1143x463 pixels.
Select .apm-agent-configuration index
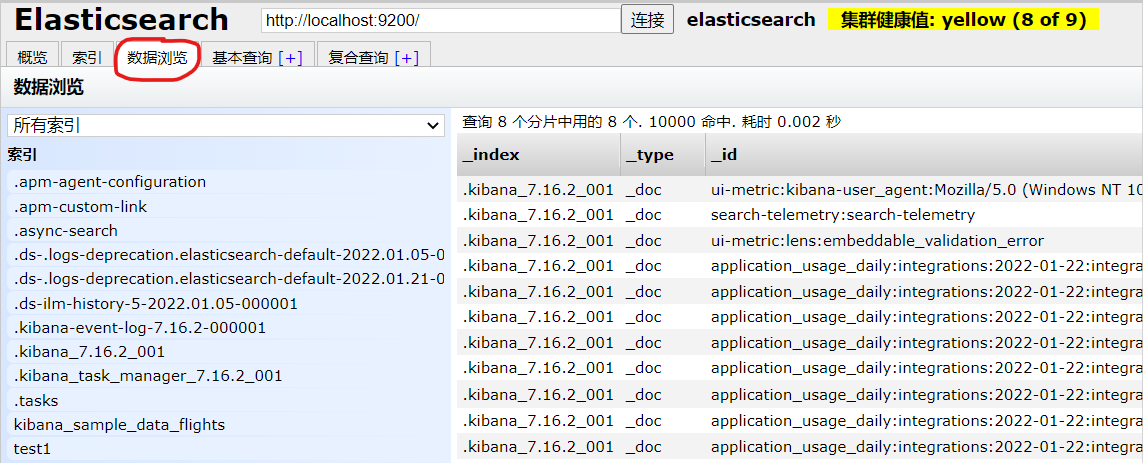[227, 182]
